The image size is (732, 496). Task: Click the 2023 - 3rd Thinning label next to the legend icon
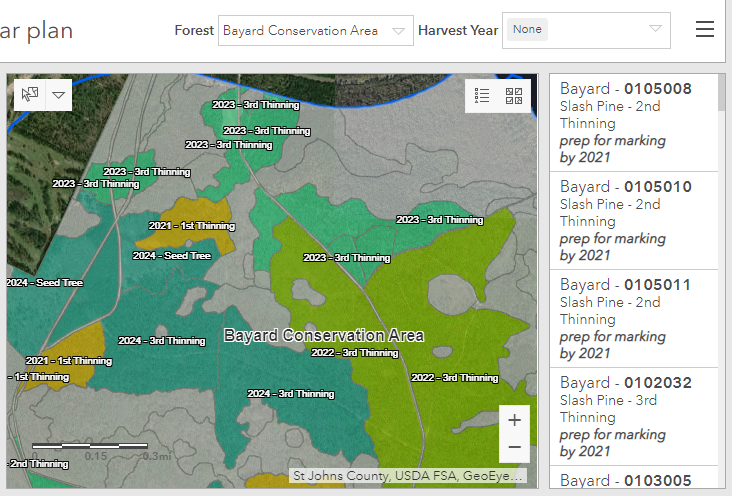[x=440, y=220]
